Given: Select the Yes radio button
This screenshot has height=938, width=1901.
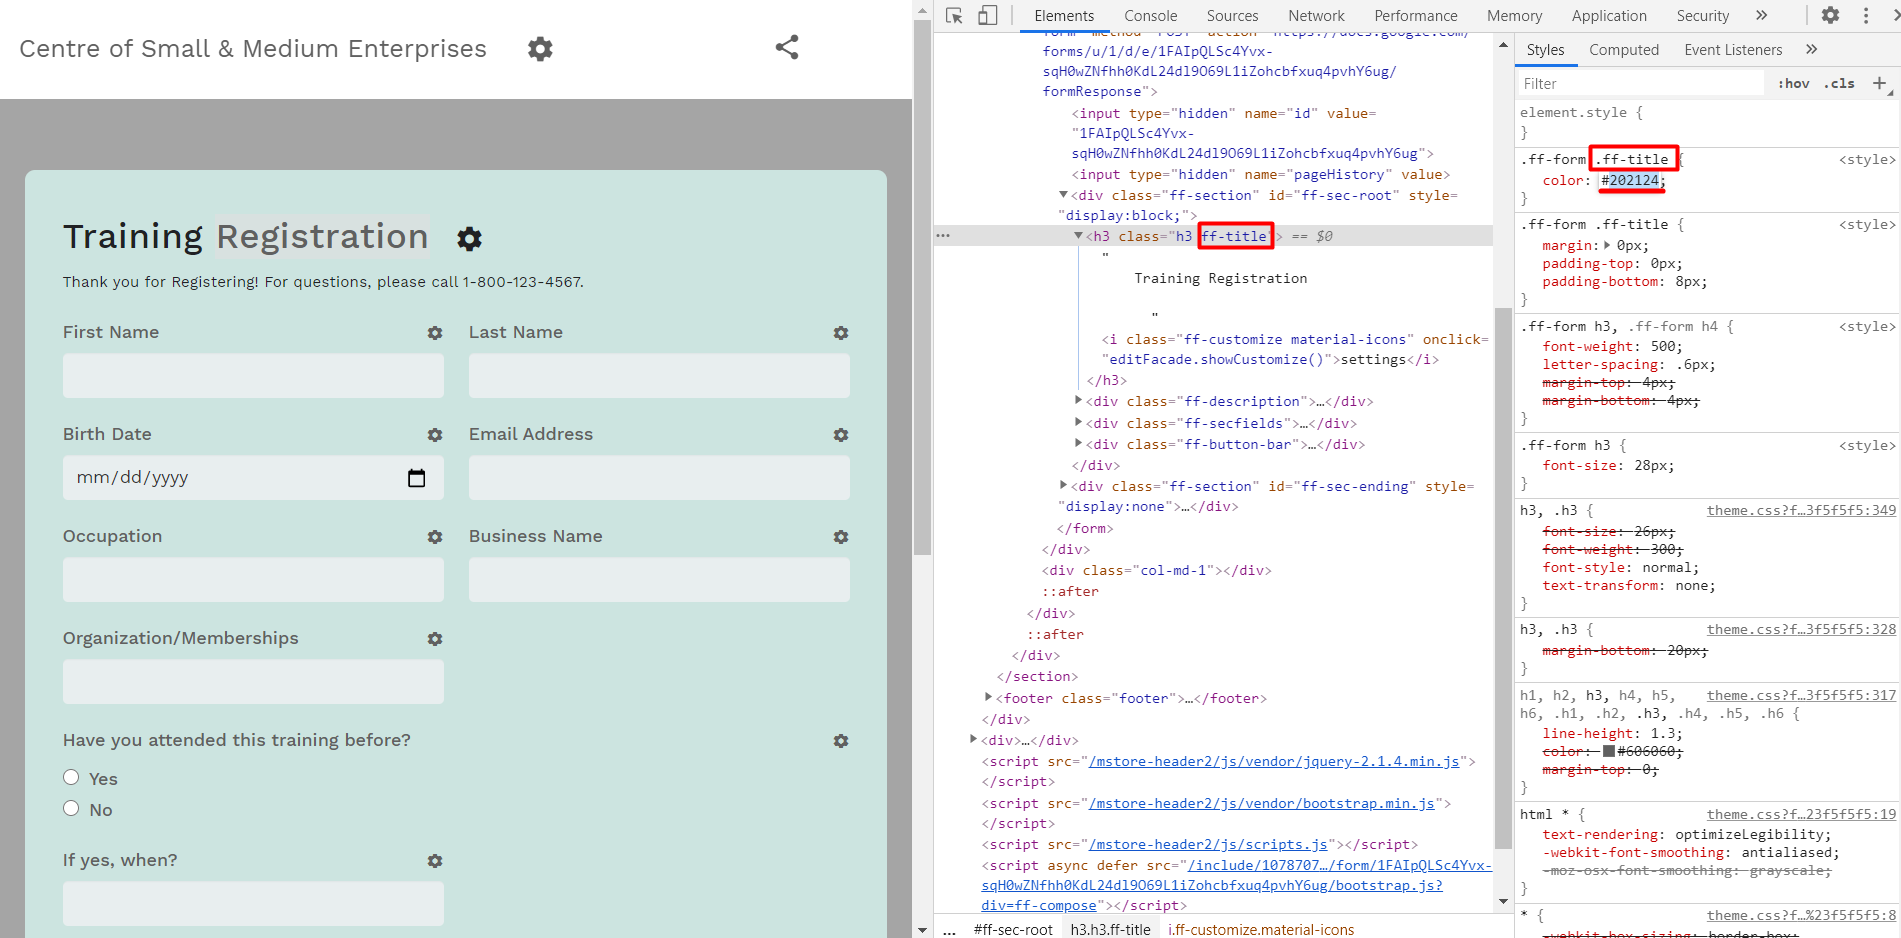Looking at the screenshot, I should click(x=71, y=778).
